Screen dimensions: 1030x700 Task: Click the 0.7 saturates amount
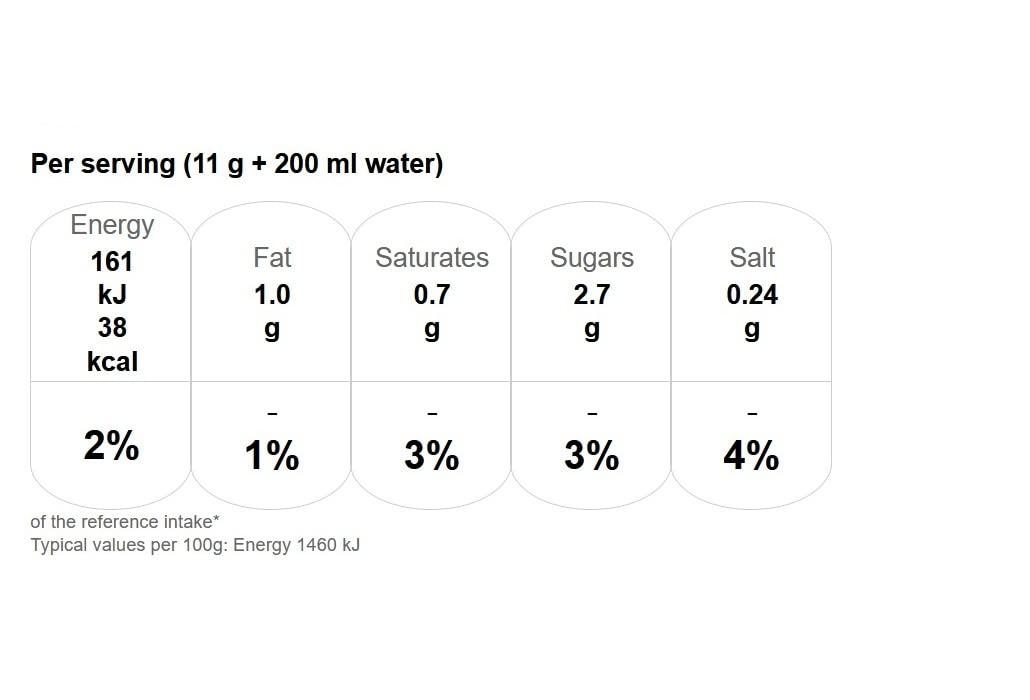(x=432, y=295)
